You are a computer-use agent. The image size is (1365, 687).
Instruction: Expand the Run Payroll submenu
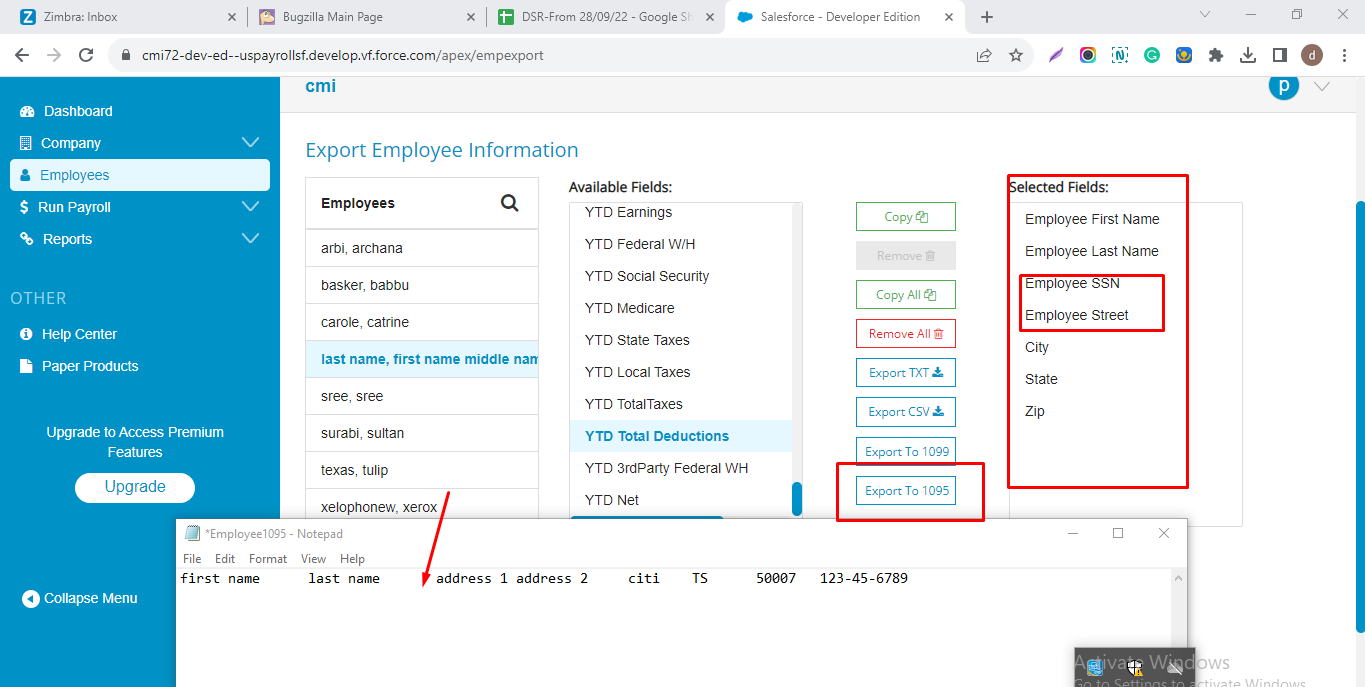click(250, 207)
